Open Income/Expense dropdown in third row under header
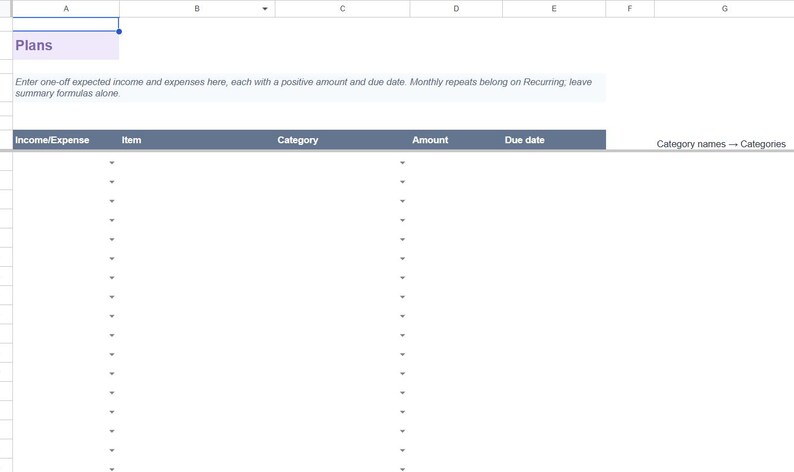794x472 pixels. click(112, 201)
